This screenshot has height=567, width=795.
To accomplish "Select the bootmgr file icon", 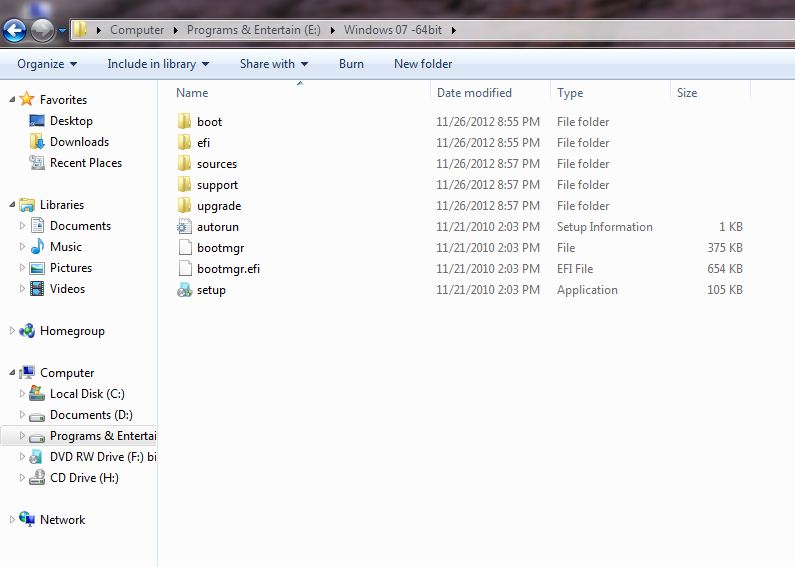I will (x=185, y=247).
